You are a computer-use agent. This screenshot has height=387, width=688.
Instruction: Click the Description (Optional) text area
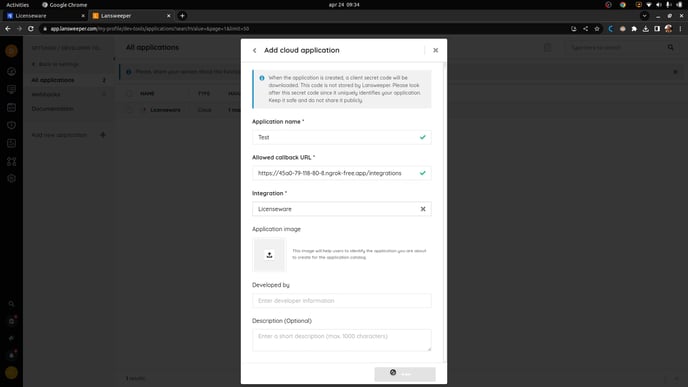point(341,340)
